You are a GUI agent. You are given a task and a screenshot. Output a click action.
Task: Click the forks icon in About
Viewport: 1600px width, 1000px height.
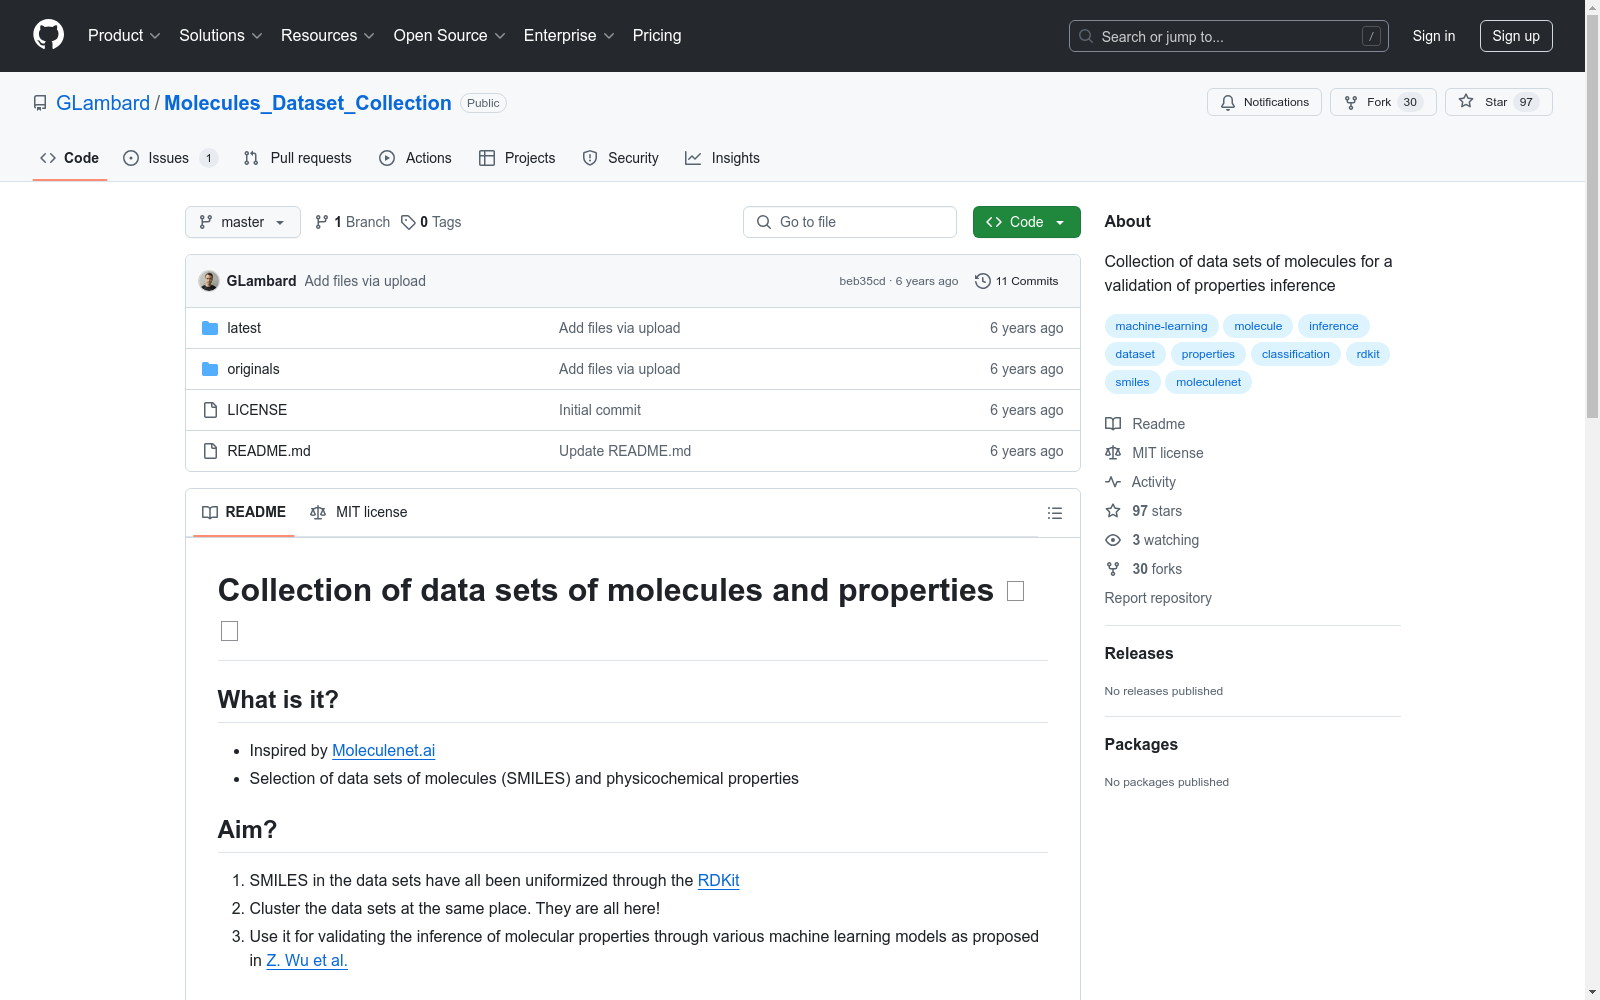tap(1113, 569)
